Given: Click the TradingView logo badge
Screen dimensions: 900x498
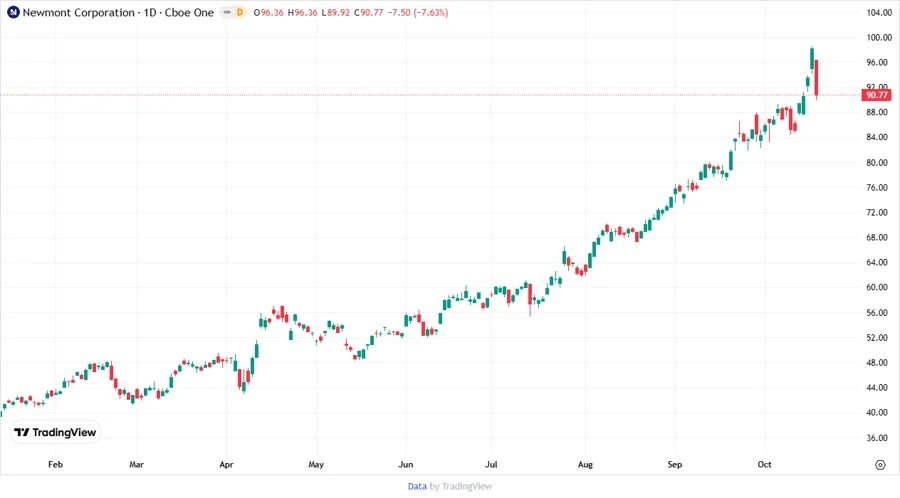Looking at the screenshot, I should [55, 432].
